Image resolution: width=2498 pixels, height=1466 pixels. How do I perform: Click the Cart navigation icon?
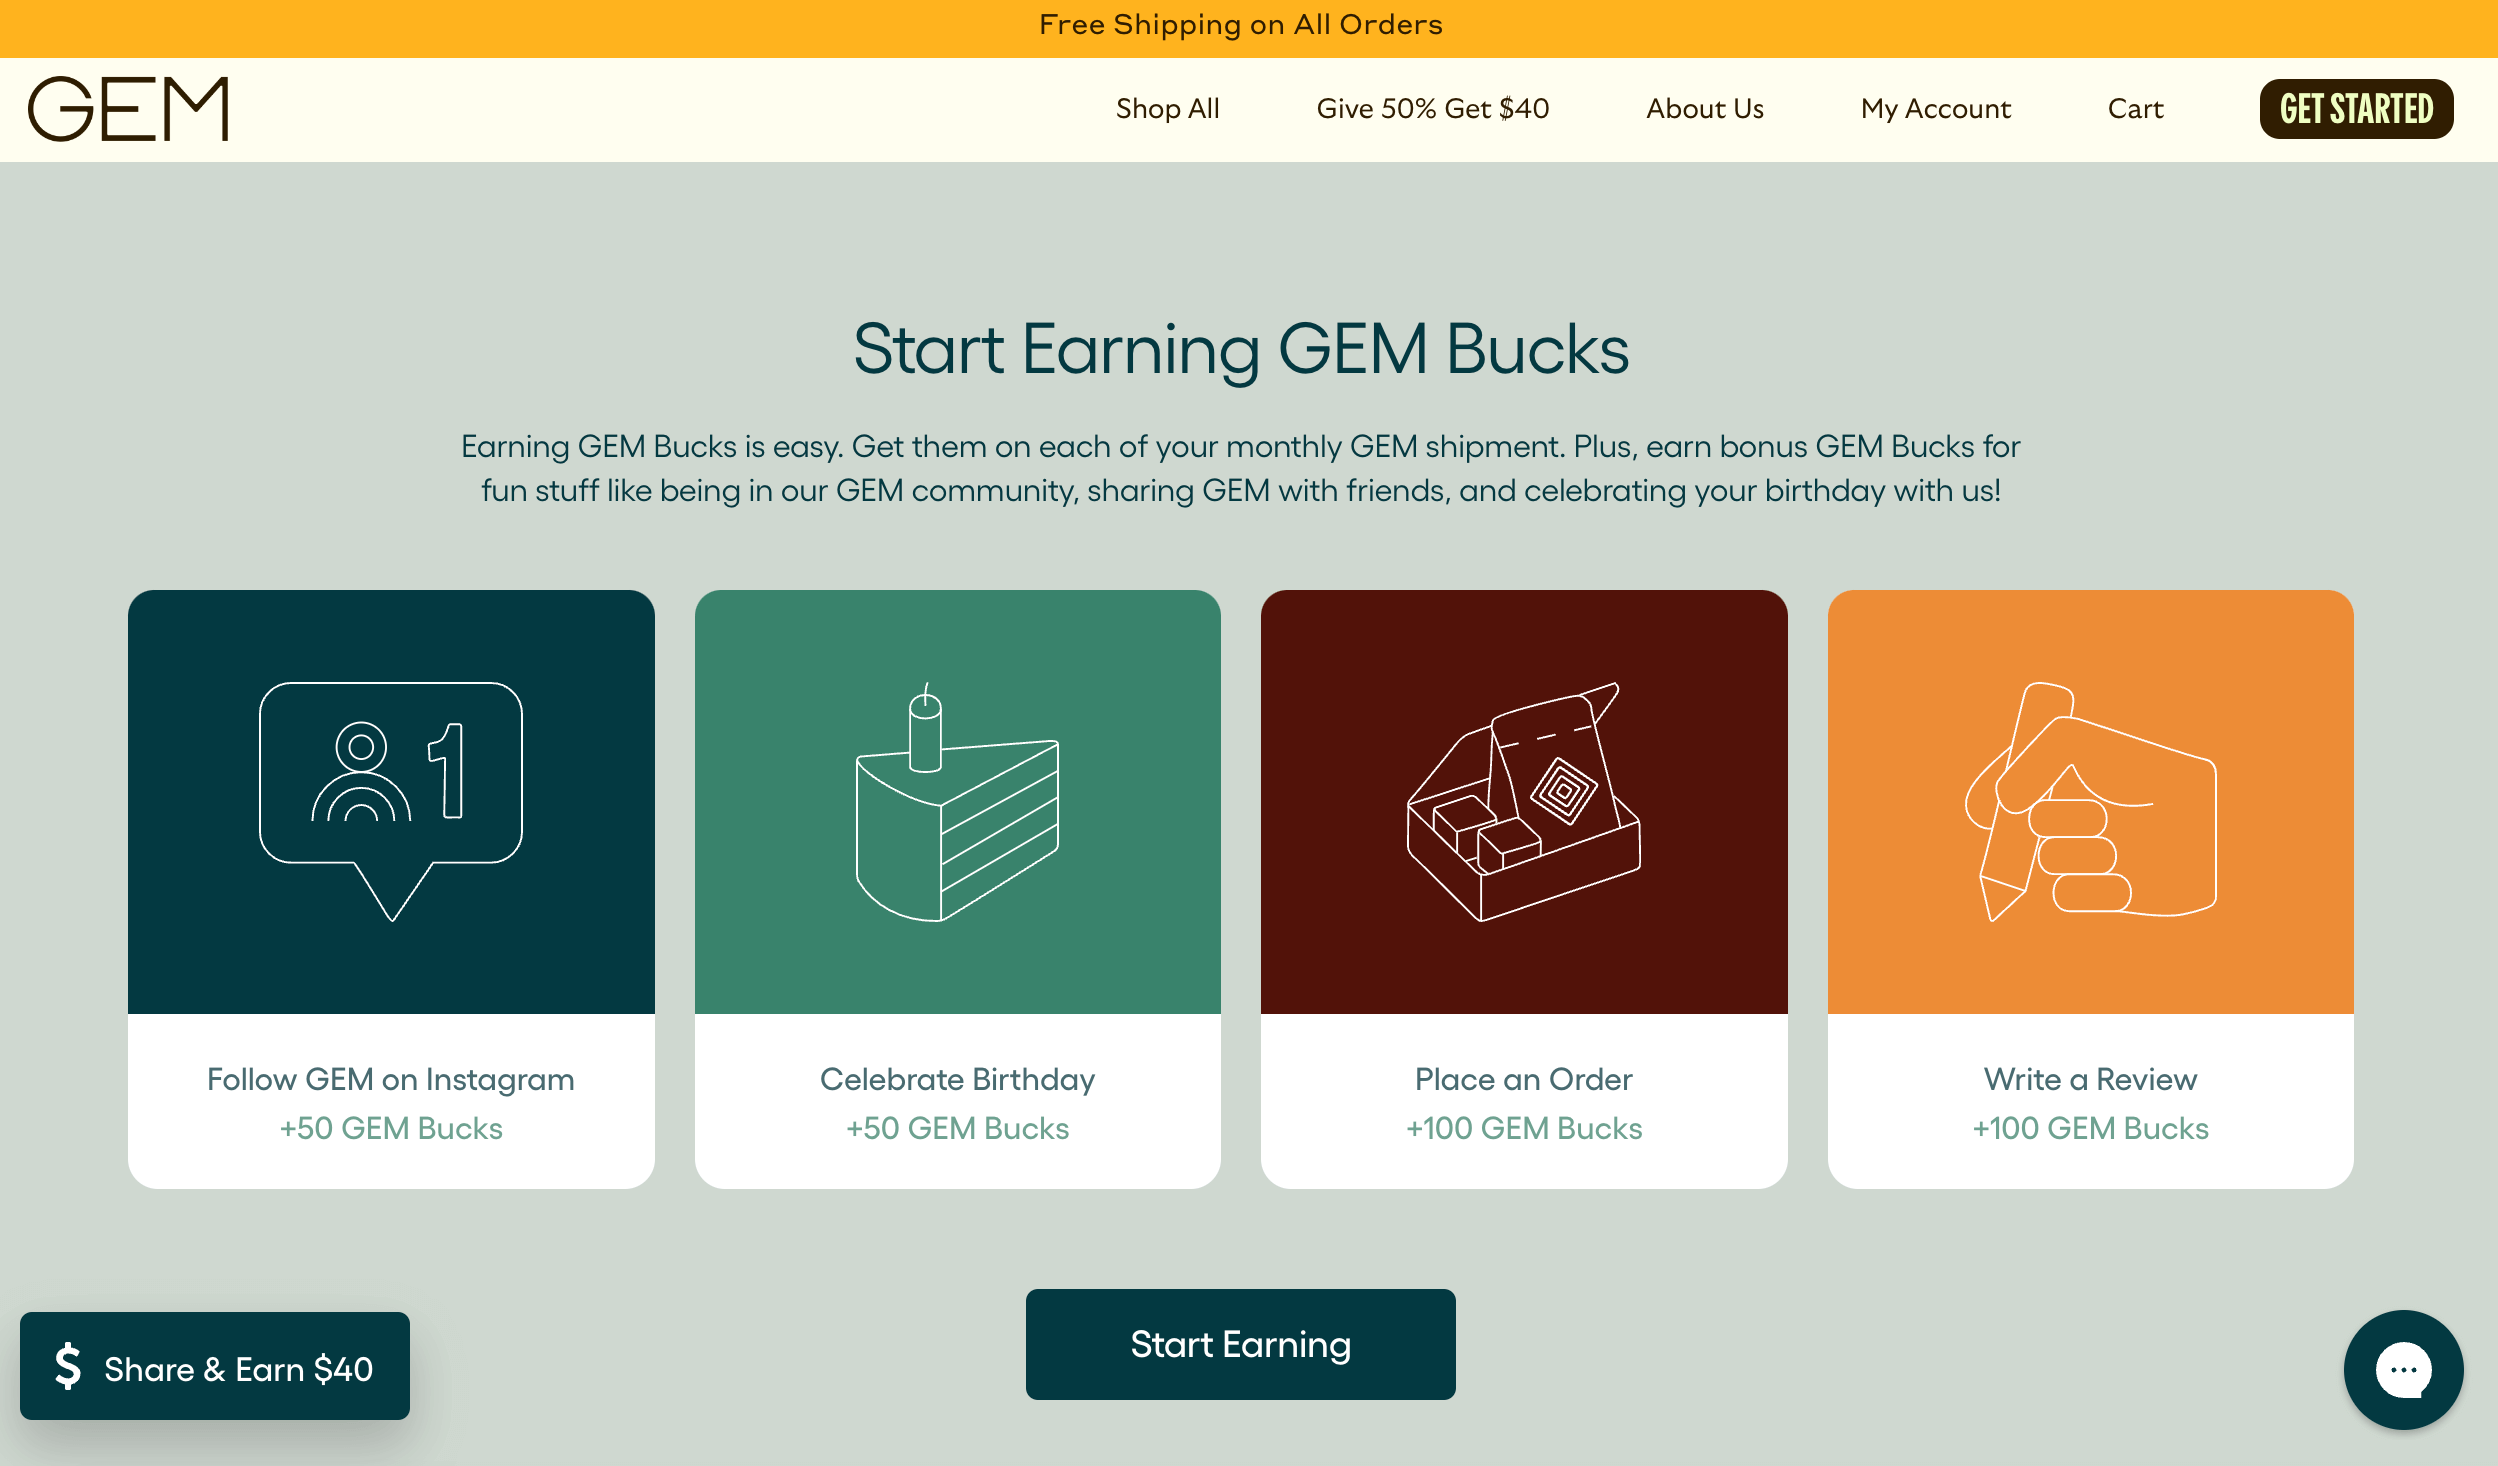2135,108
